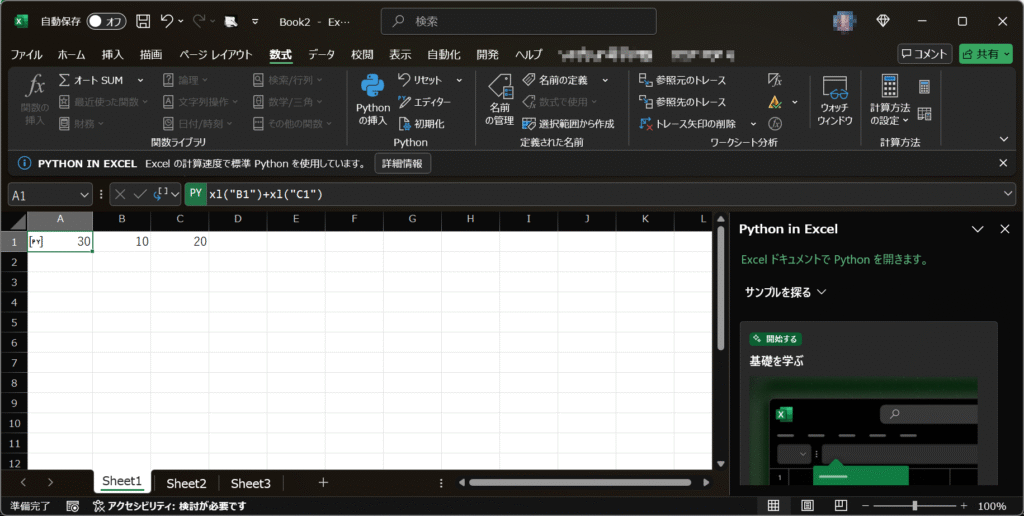Click the コメント button
1024x516 pixels.
[x=925, y=54]
